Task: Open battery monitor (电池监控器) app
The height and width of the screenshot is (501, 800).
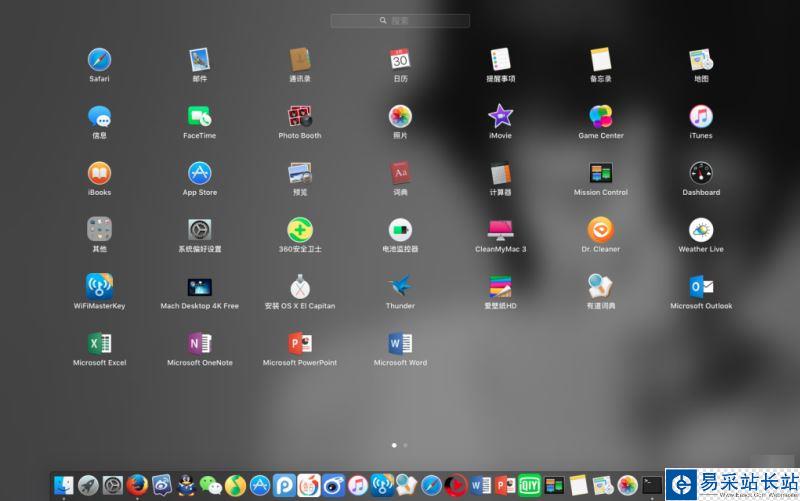Action: [x=400, y=230]
